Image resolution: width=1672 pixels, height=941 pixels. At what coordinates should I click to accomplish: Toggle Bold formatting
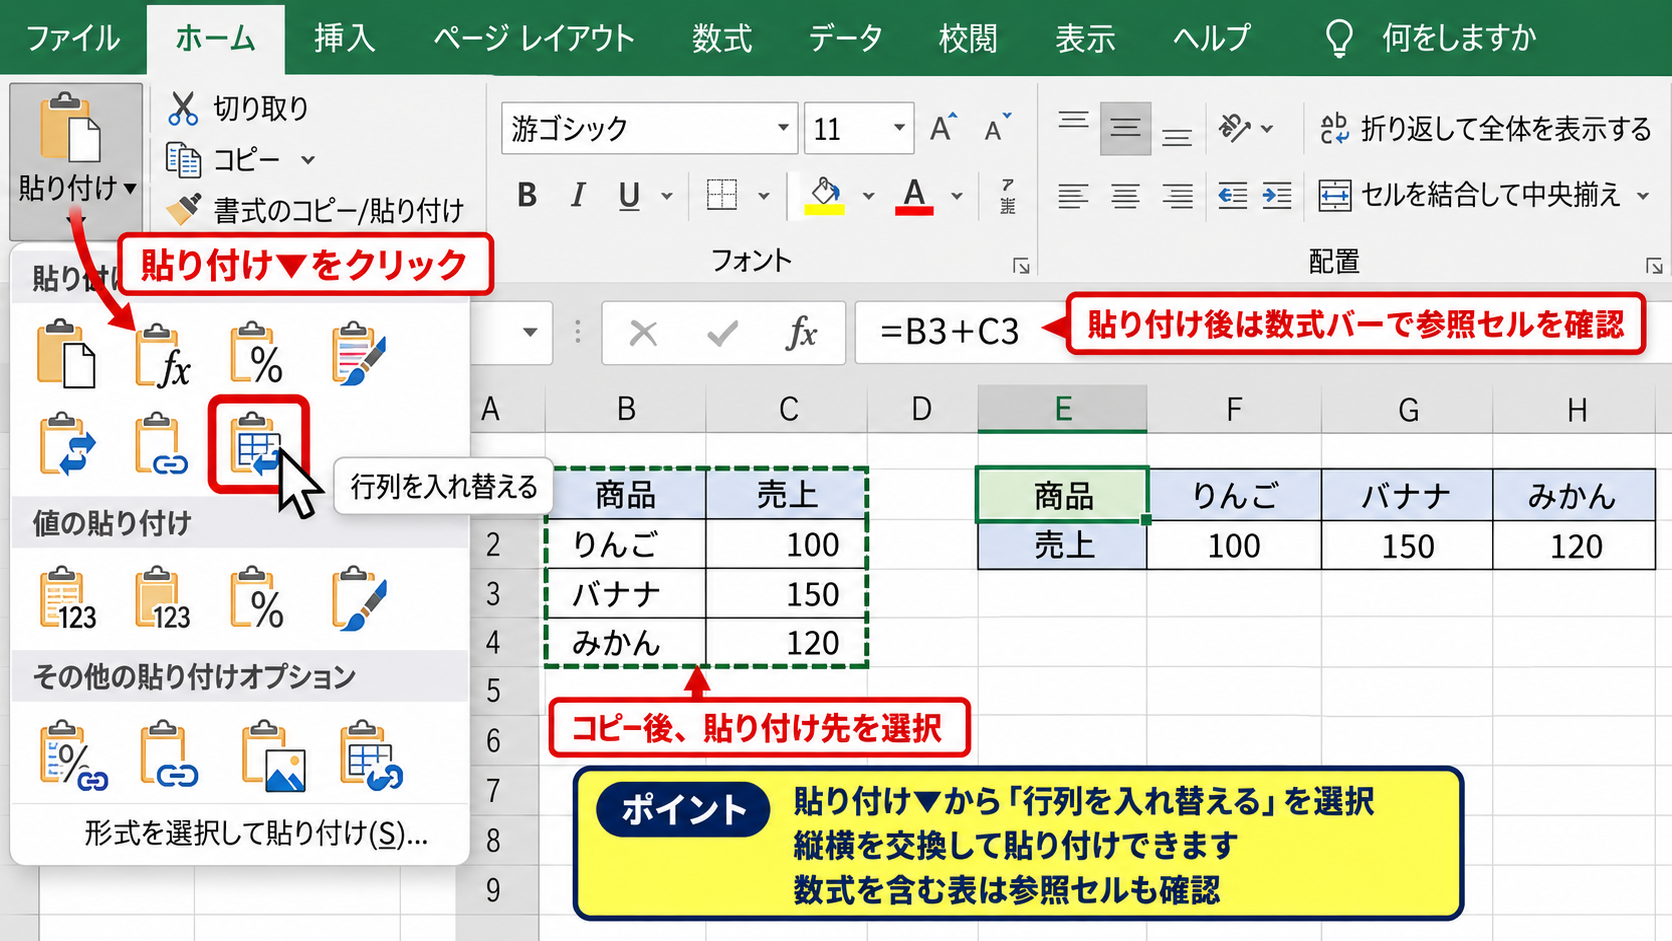coord(527,195)
